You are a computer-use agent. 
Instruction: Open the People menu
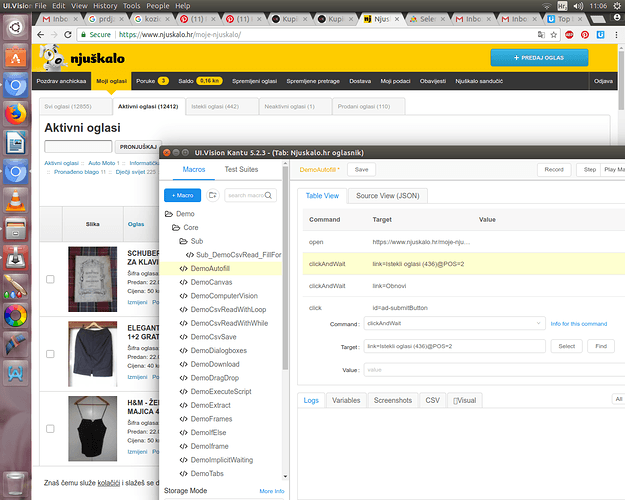pos(158,6)
